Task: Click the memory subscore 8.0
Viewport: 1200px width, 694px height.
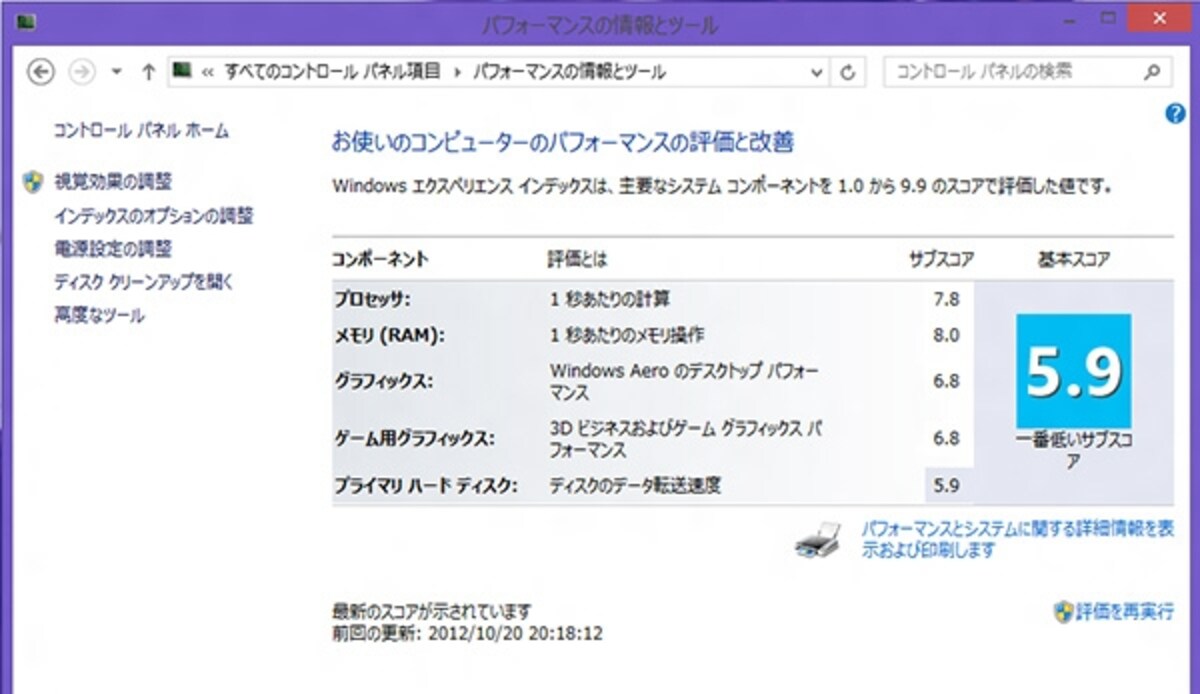Action: coord(945,334)
